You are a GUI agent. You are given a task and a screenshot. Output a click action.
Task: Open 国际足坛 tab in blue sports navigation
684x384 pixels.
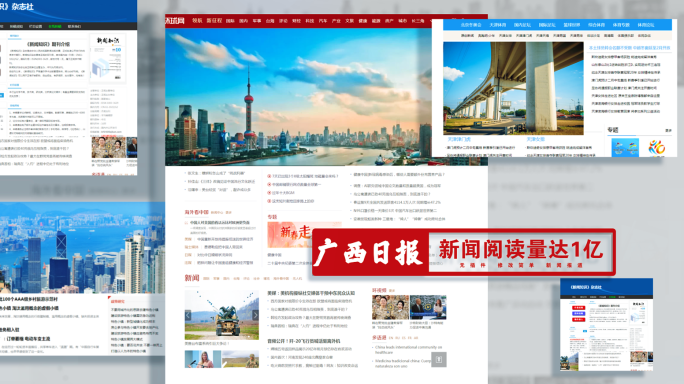point(547,25)
